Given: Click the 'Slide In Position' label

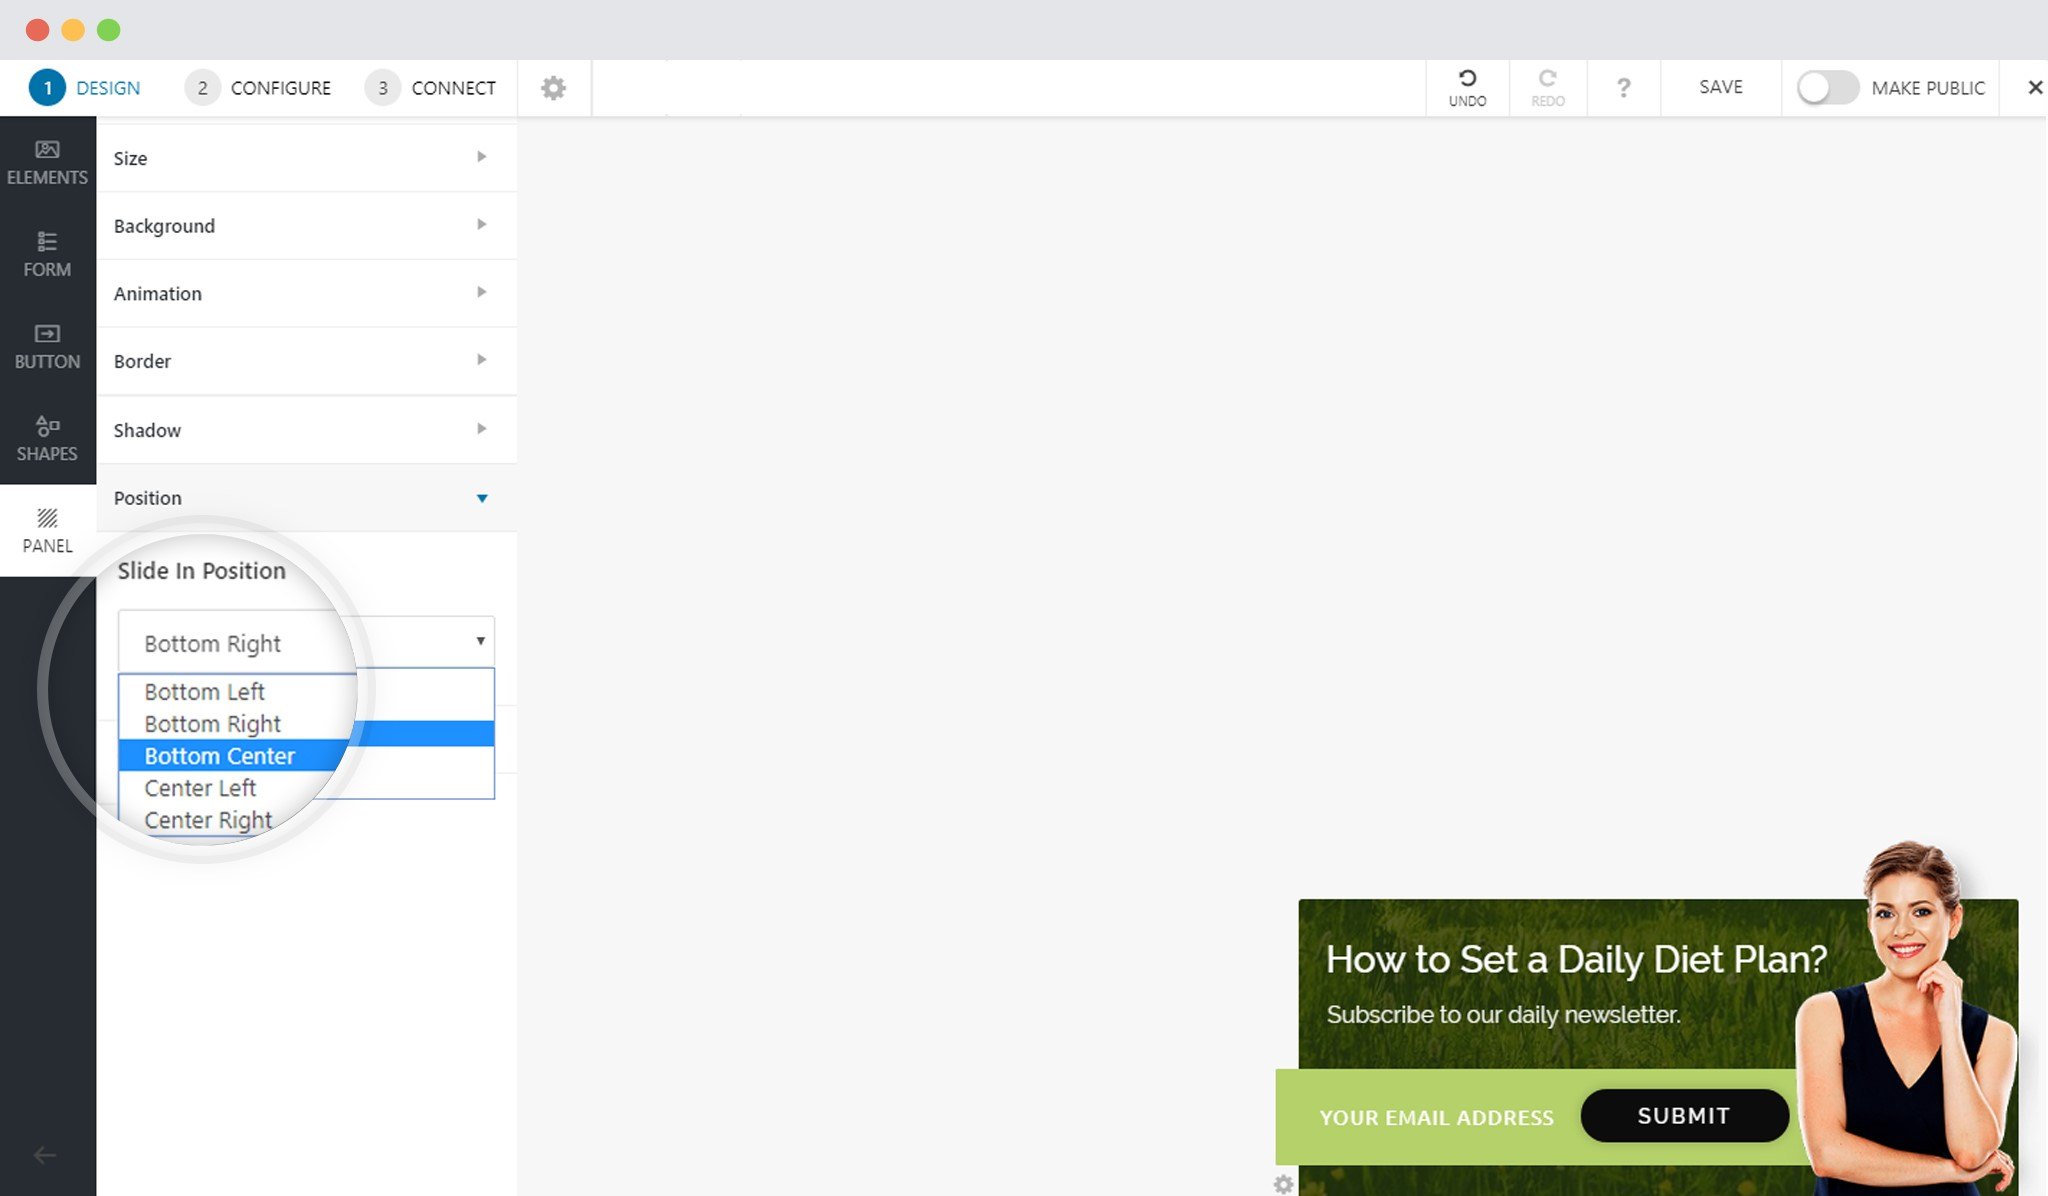Looking at the screenshot, I should pos(201,571).
